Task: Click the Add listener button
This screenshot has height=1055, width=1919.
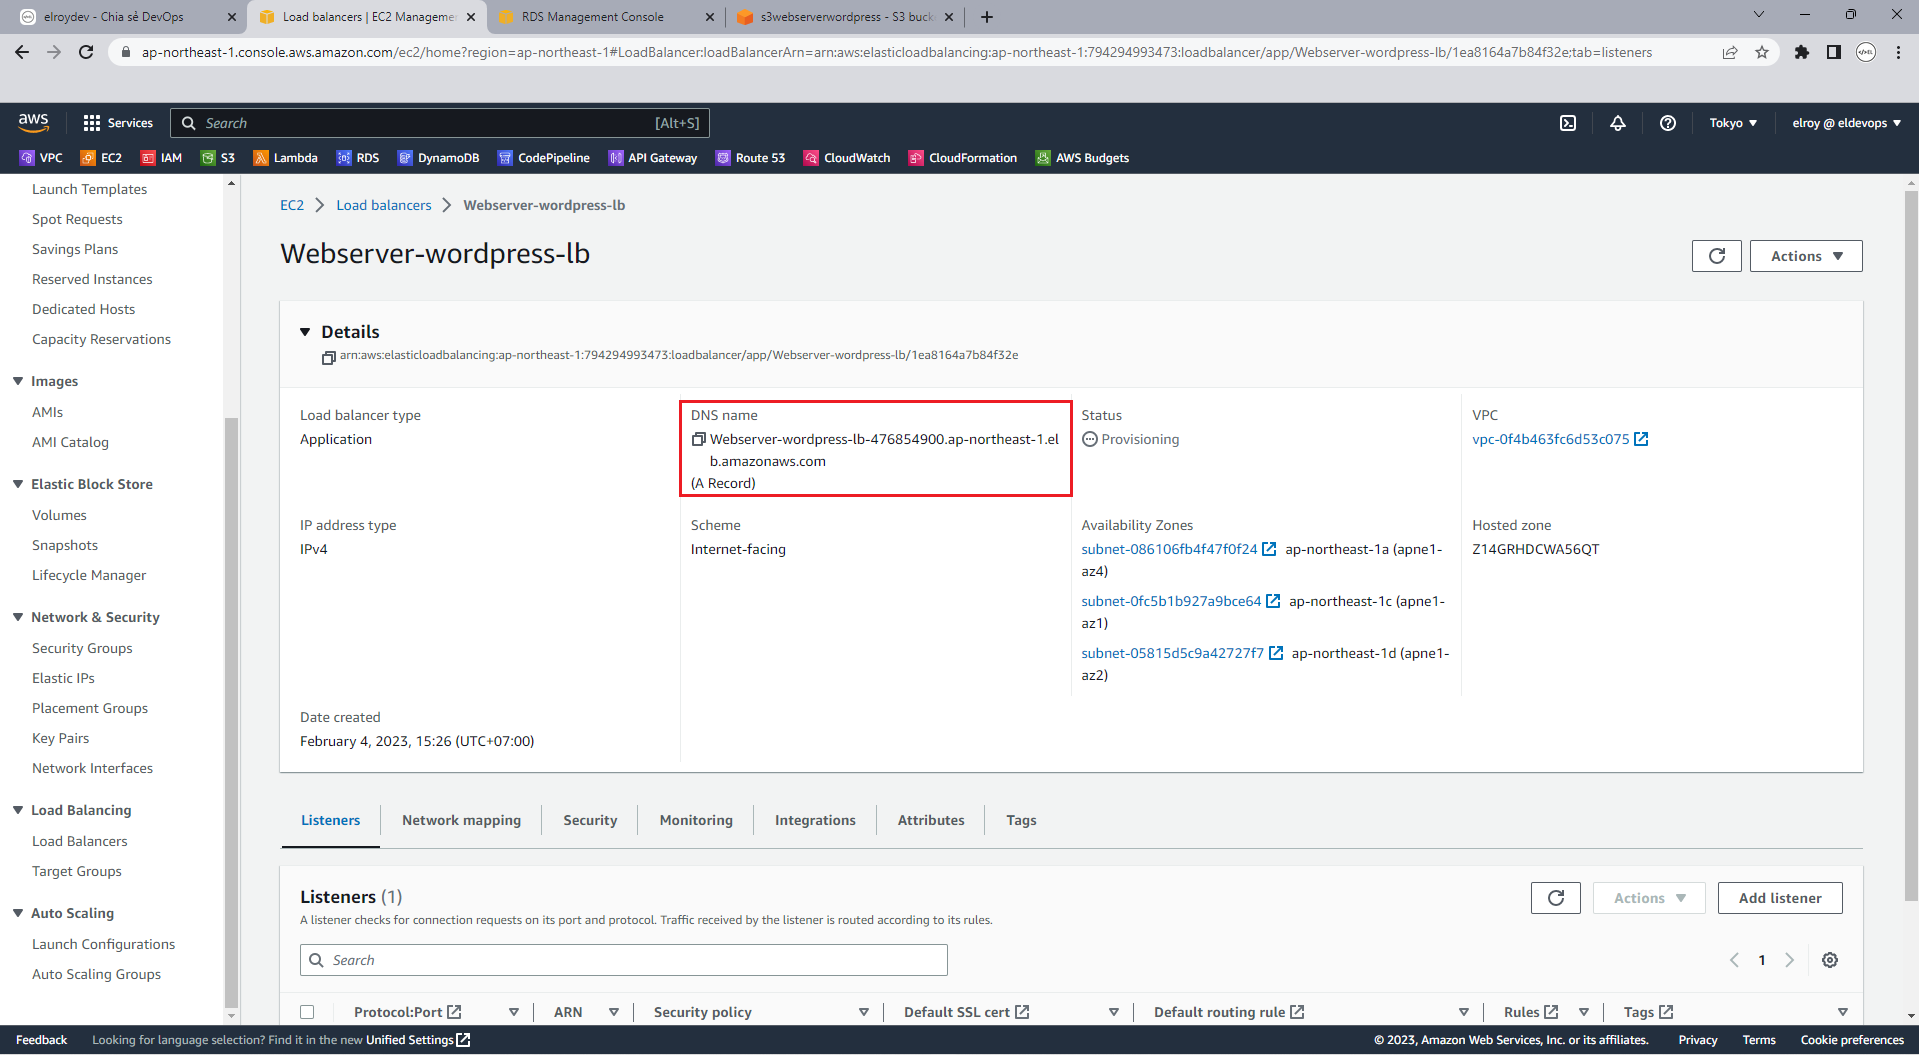Action: [x=1780, y=898]
